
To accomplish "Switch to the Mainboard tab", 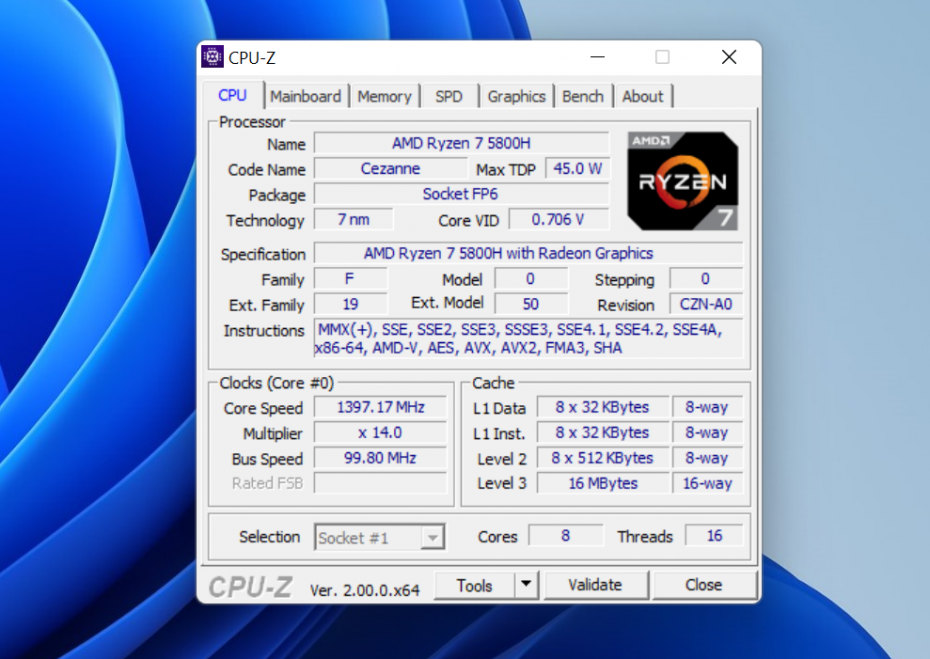I will tap(305, 96).
